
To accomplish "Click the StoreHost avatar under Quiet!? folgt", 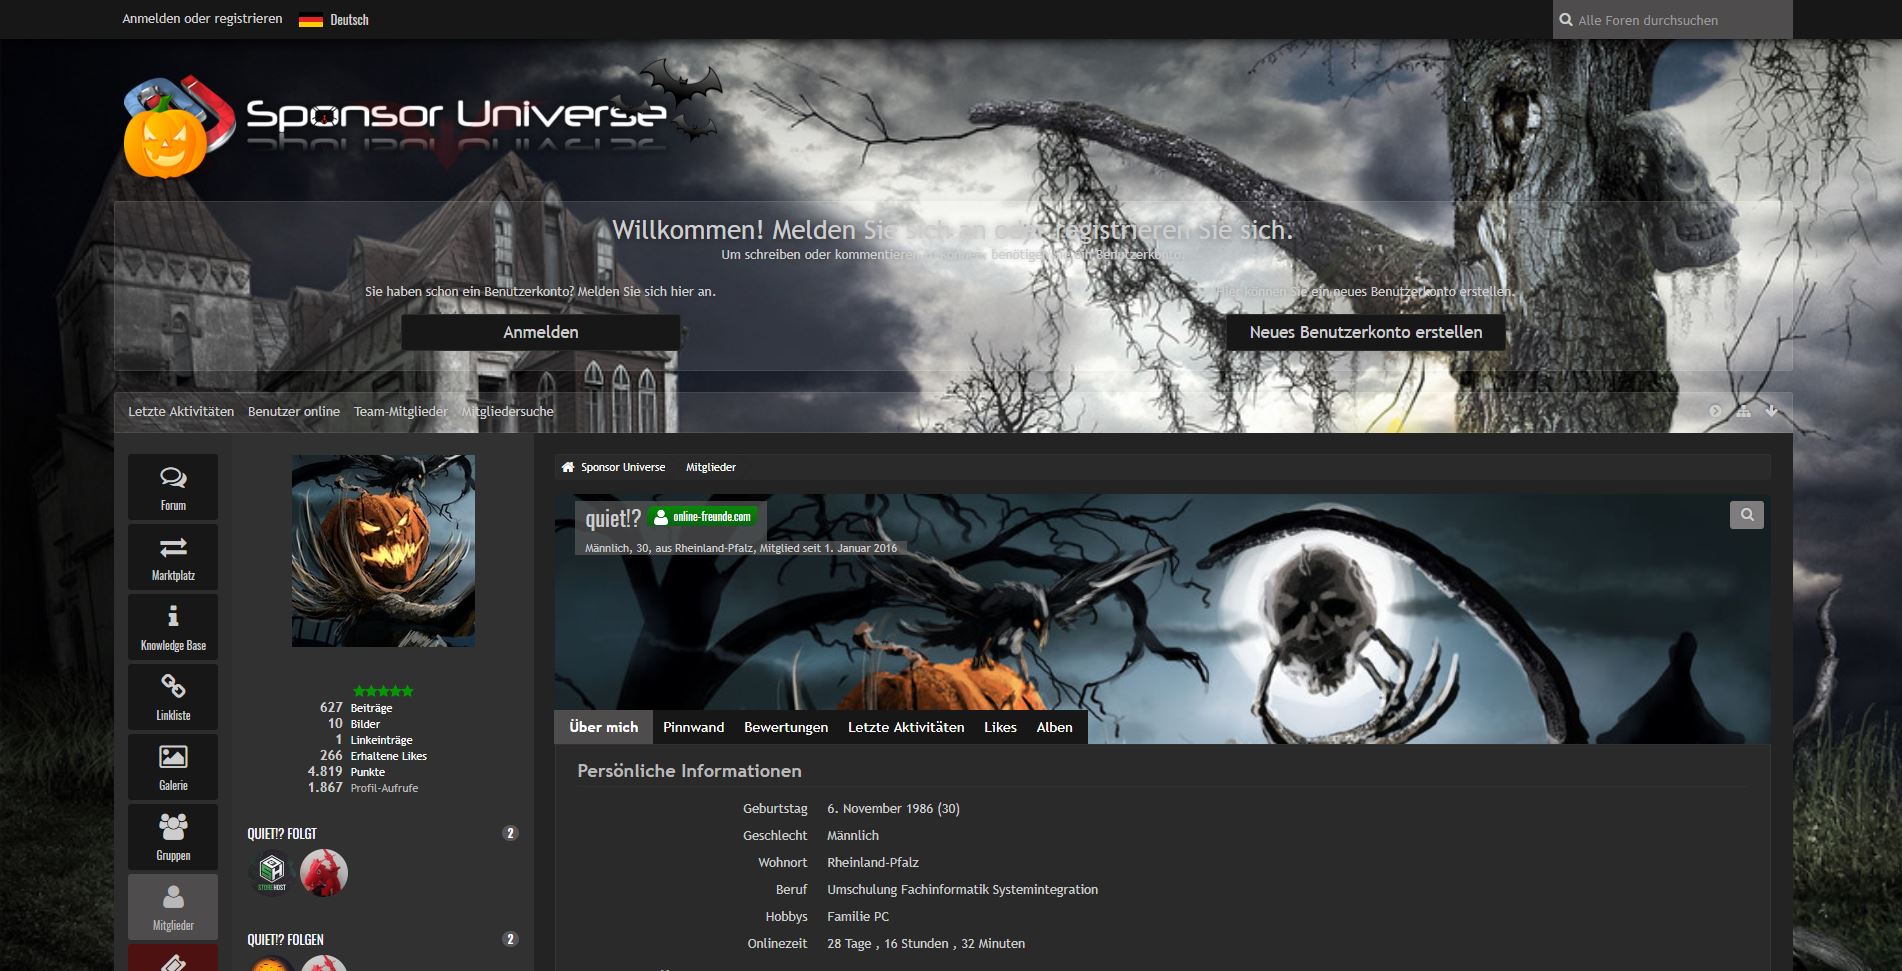I will coord(272,872).
